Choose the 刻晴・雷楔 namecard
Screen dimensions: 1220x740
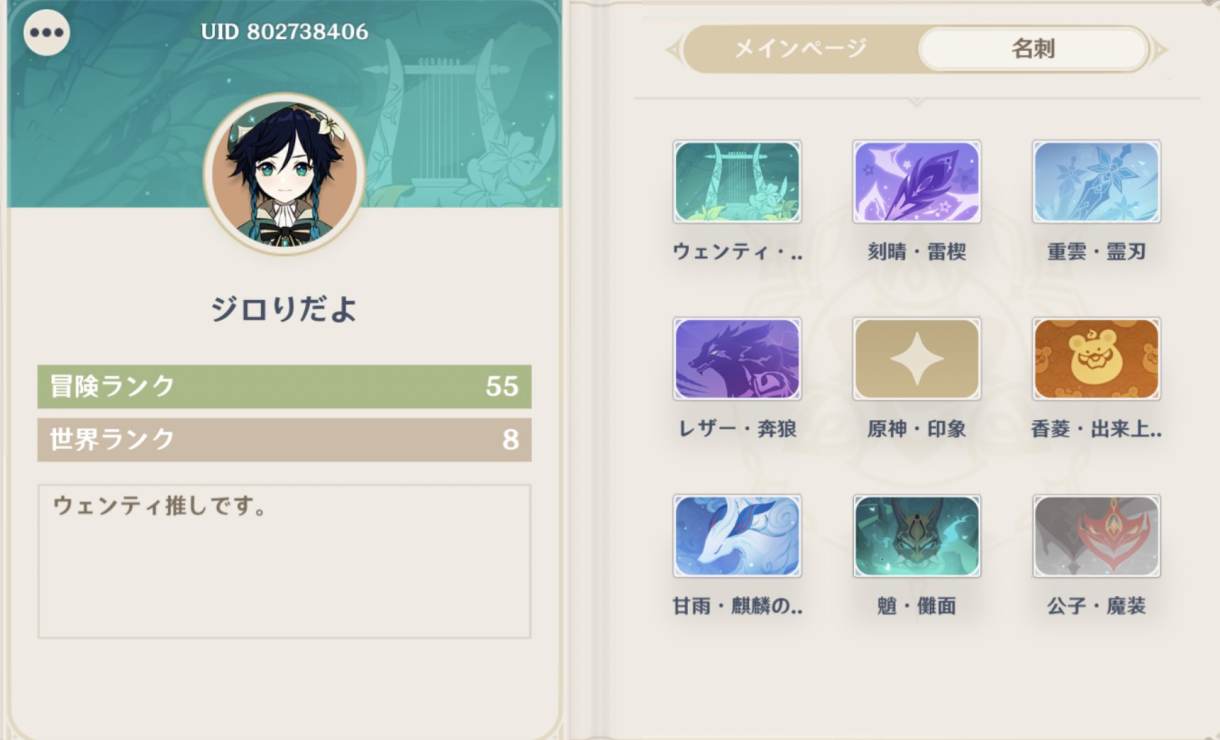pyautogui.click(x=917, y=181)
